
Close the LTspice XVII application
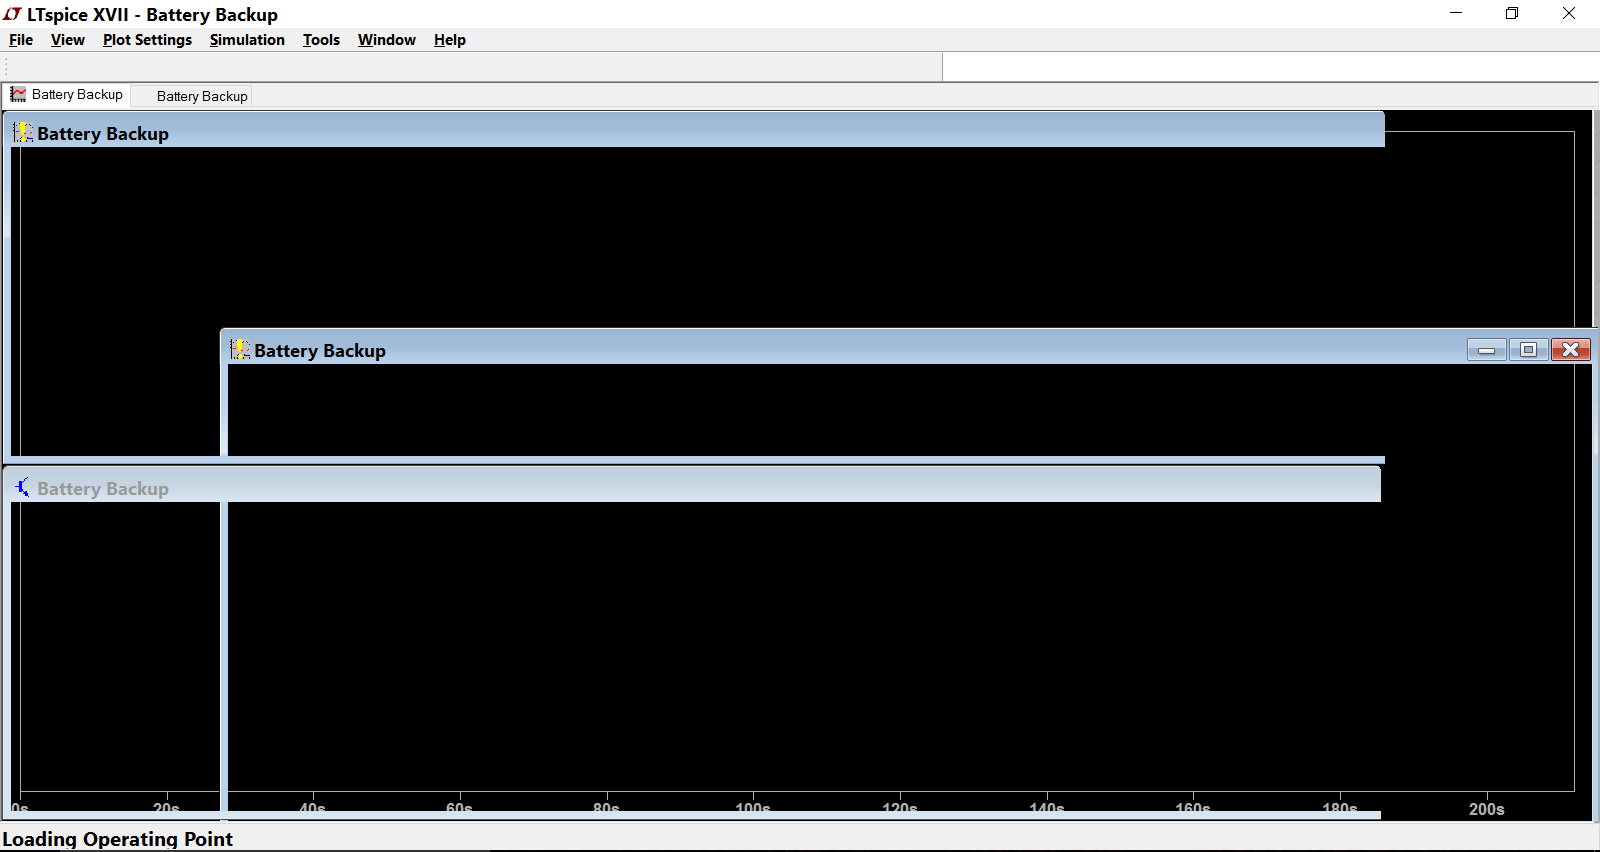pyautogui.click(x=1569, y=14)
